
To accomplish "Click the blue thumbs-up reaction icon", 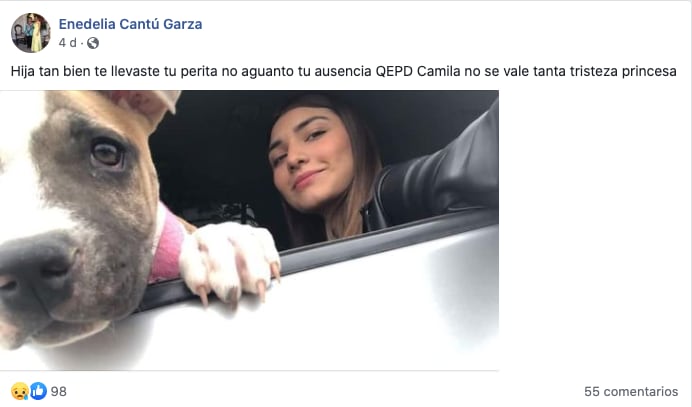I will tap(38, 391).
